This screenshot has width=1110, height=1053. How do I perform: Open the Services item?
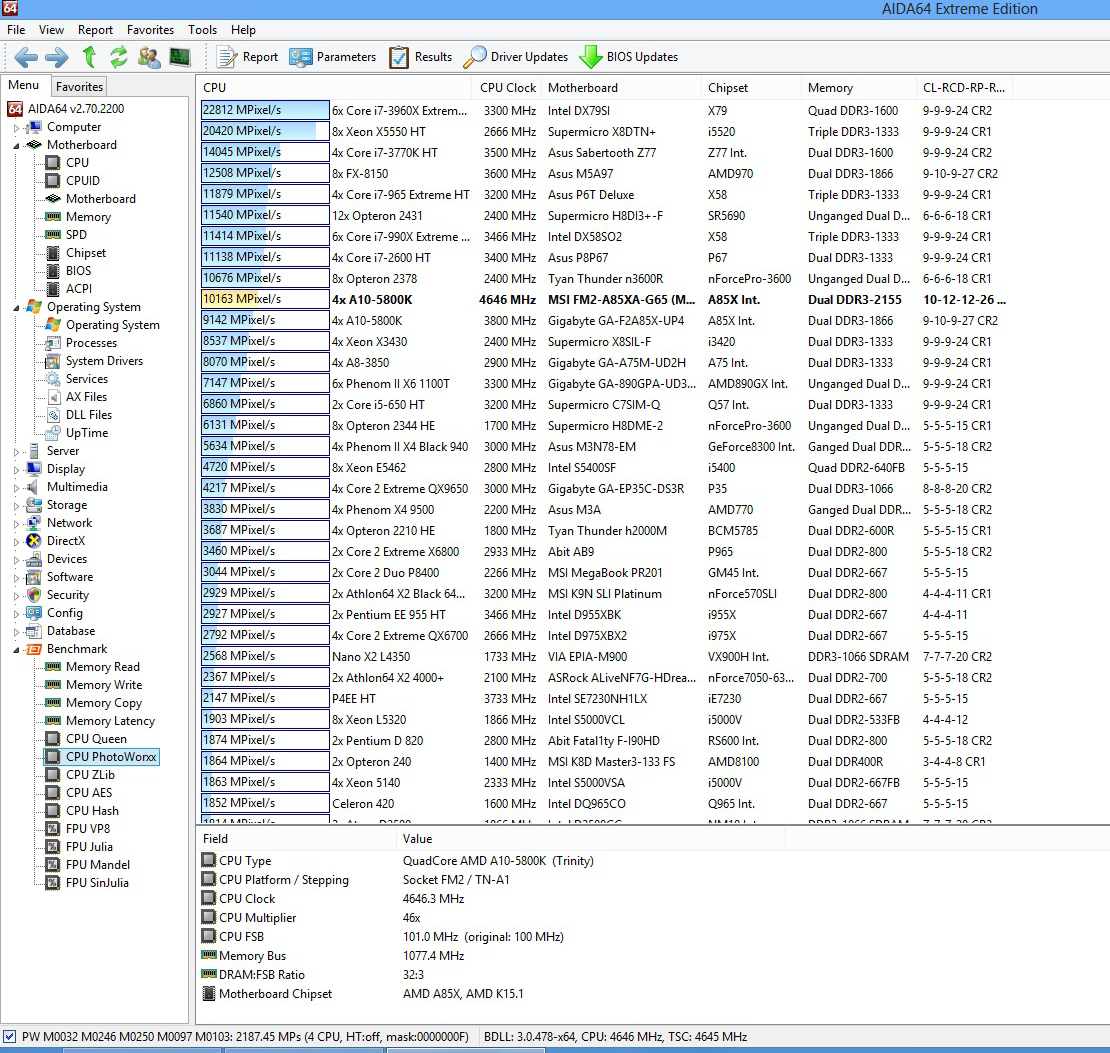[x=86, y=379]
